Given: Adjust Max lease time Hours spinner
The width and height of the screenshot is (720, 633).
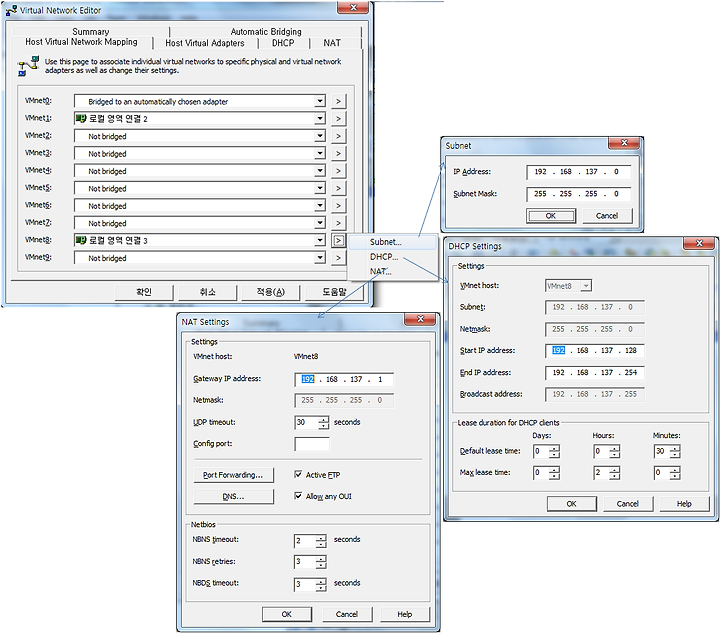Looking at the screenshot, I should [x=615, y=473].
